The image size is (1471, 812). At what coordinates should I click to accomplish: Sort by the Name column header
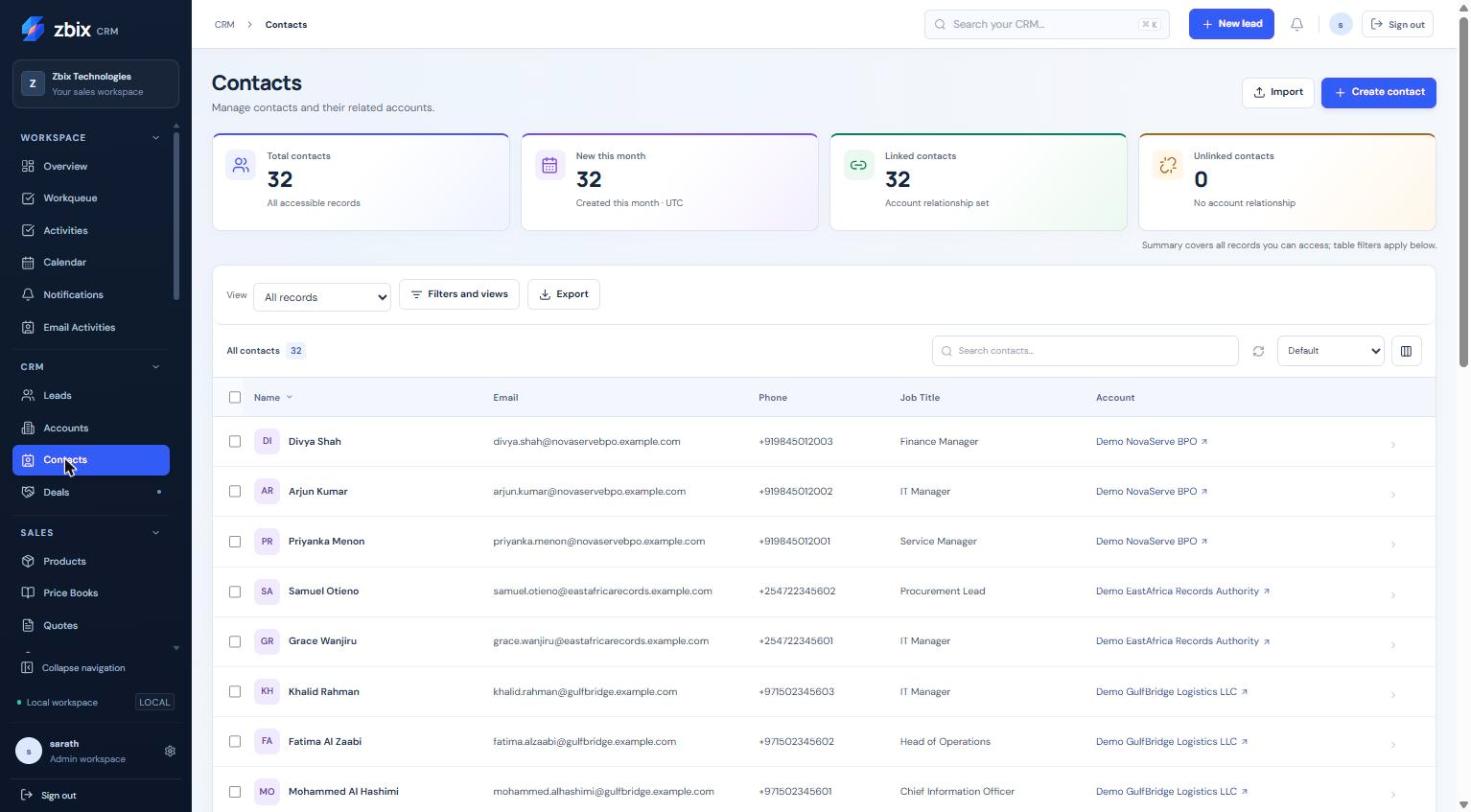coord(273,397)
